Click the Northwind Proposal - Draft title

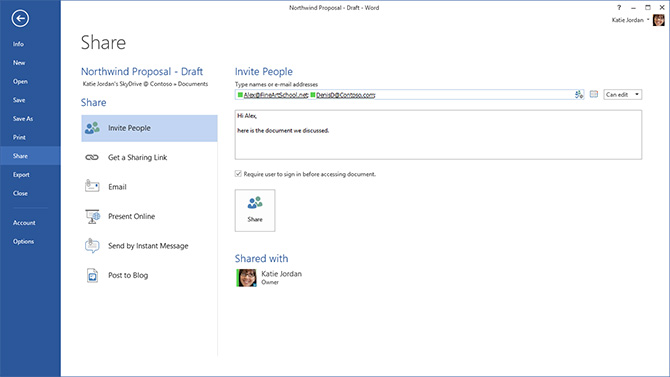(142, 71)
